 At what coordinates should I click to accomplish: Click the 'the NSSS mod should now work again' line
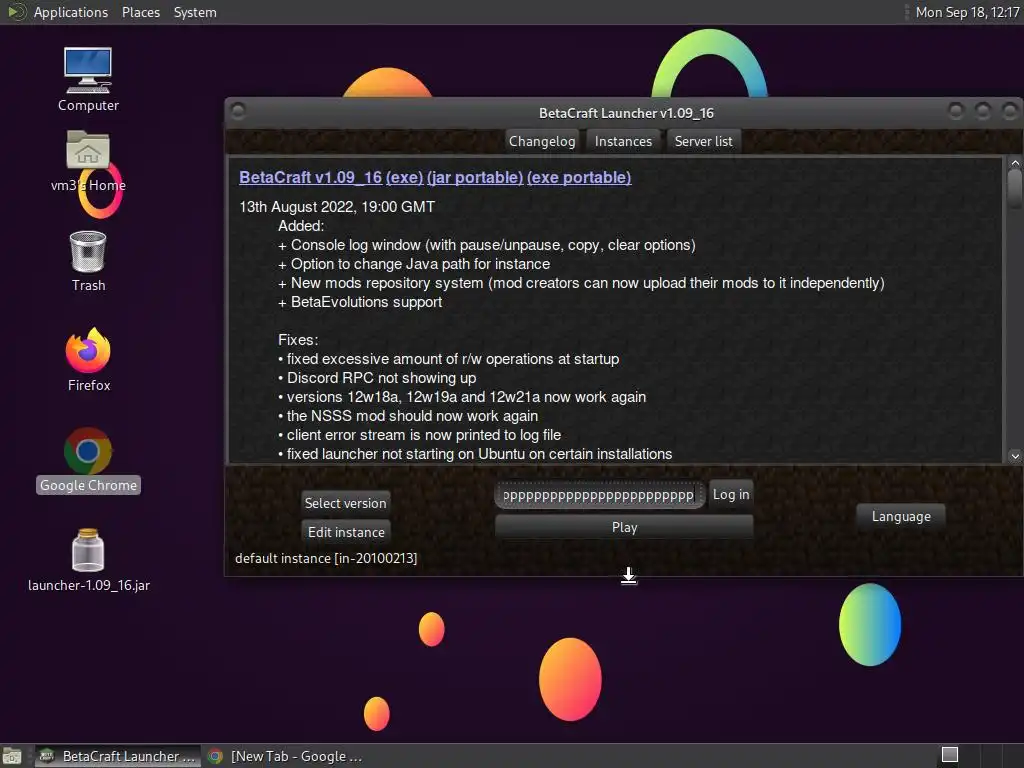coord(408,415)
